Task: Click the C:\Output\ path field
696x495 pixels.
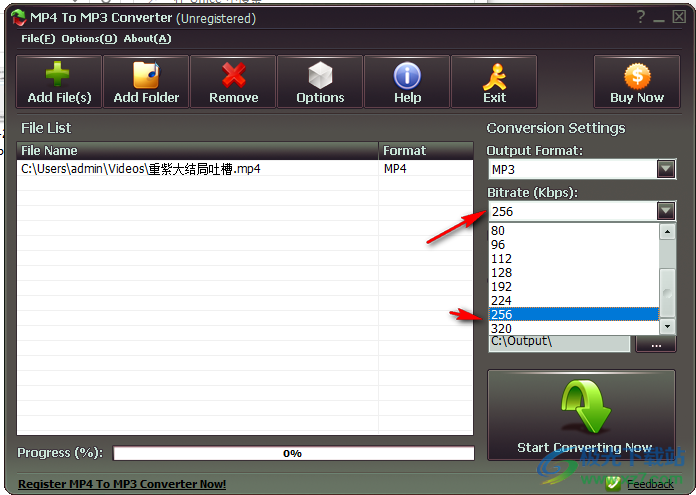Action: click(559, 344)
